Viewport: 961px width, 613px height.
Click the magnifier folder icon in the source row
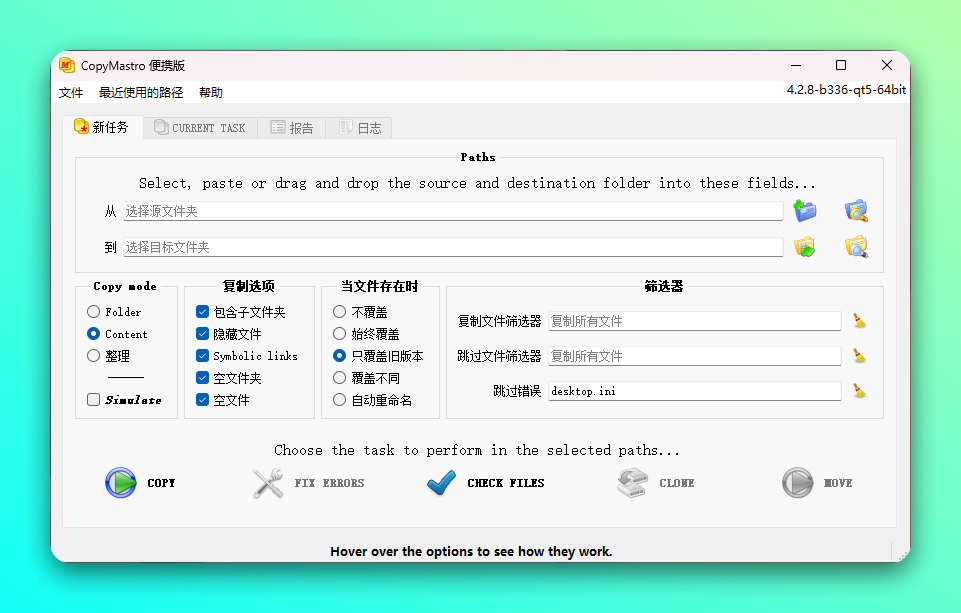click(856, 211)
